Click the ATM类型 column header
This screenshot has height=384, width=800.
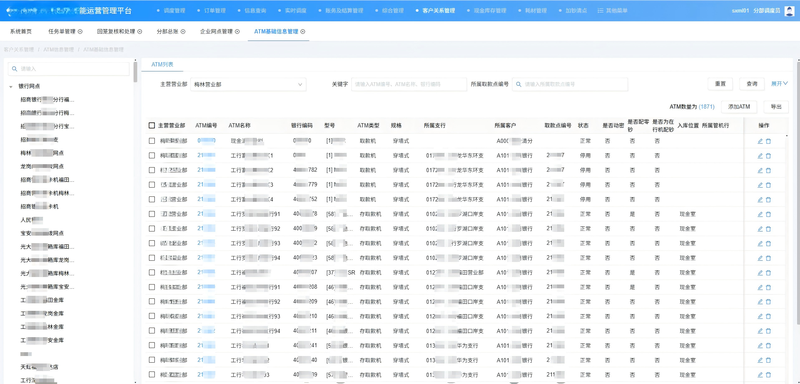click(x=368, y=125)
